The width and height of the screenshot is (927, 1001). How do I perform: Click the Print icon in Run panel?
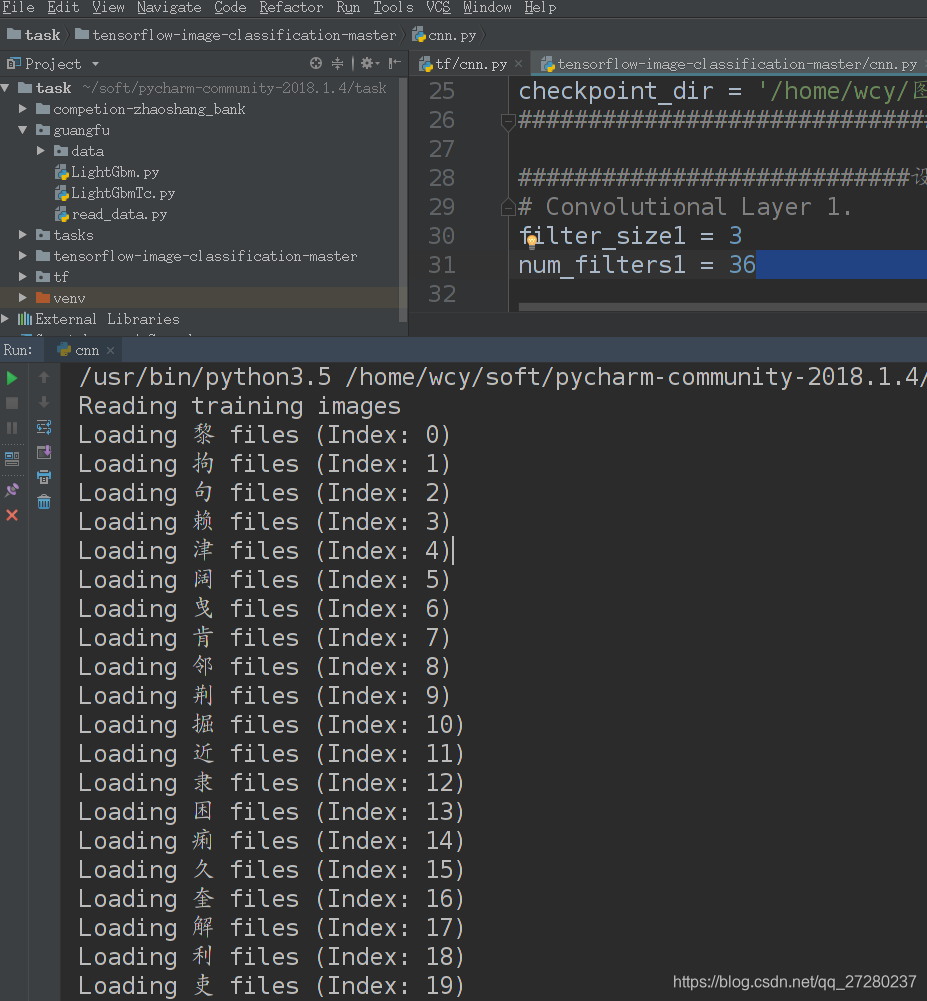pos(44,477)
